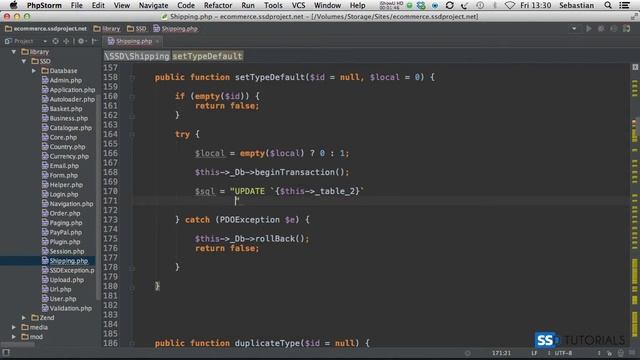The image size is (640, 360).
Task: Click the SSD breadcrumb in navigation bar
Action: (x=137, y=29)
